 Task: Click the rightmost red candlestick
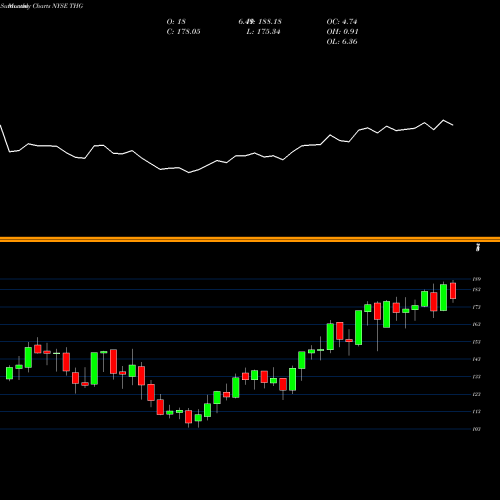[453, 291]
